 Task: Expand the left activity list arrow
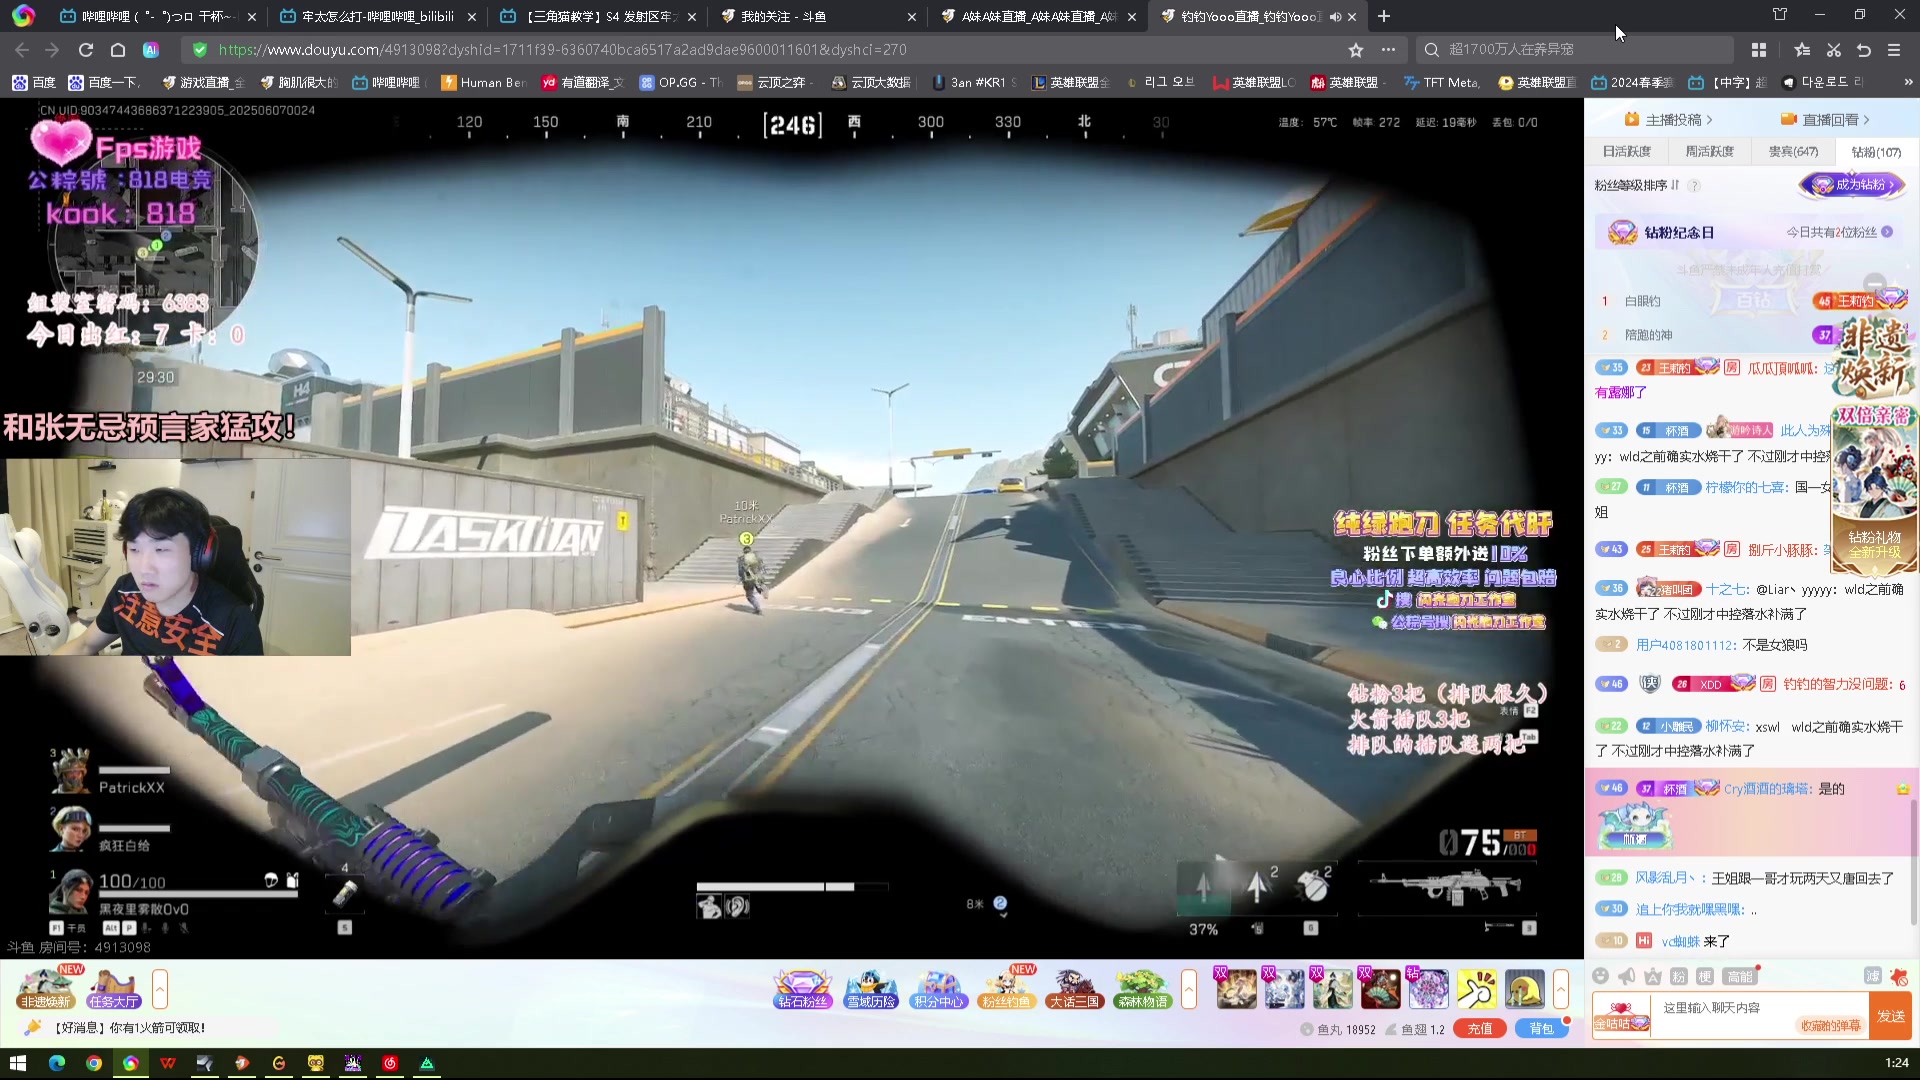(159, 989)
